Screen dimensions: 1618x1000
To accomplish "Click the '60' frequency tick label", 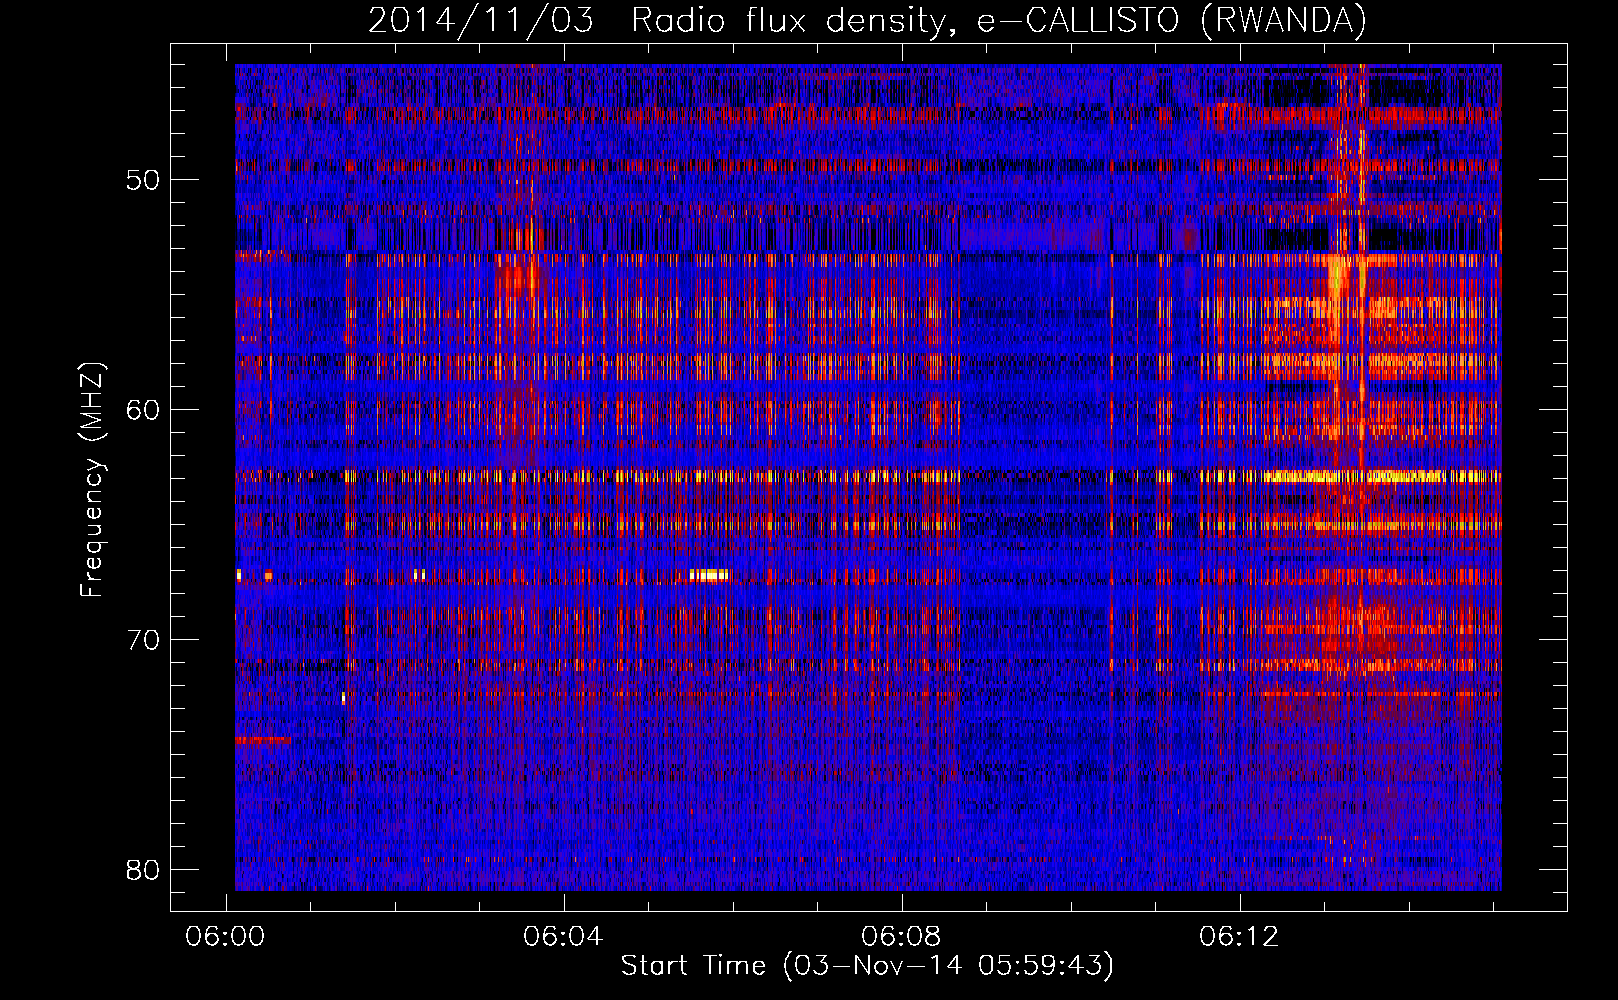I will pos(143,410).
